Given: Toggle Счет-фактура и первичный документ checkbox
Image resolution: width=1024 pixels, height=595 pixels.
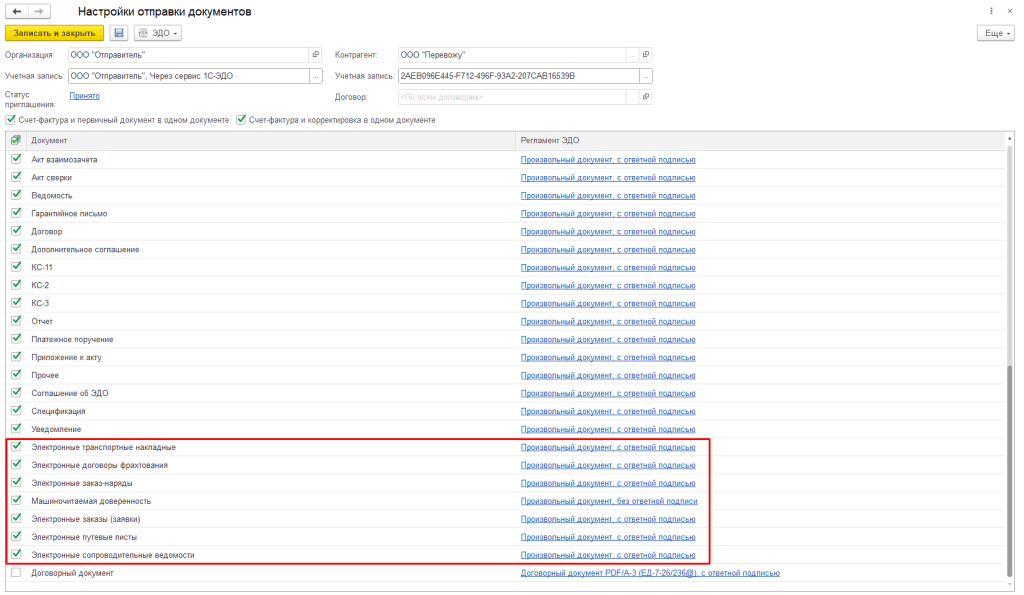Looking at the screenshot, I should 10,120.
